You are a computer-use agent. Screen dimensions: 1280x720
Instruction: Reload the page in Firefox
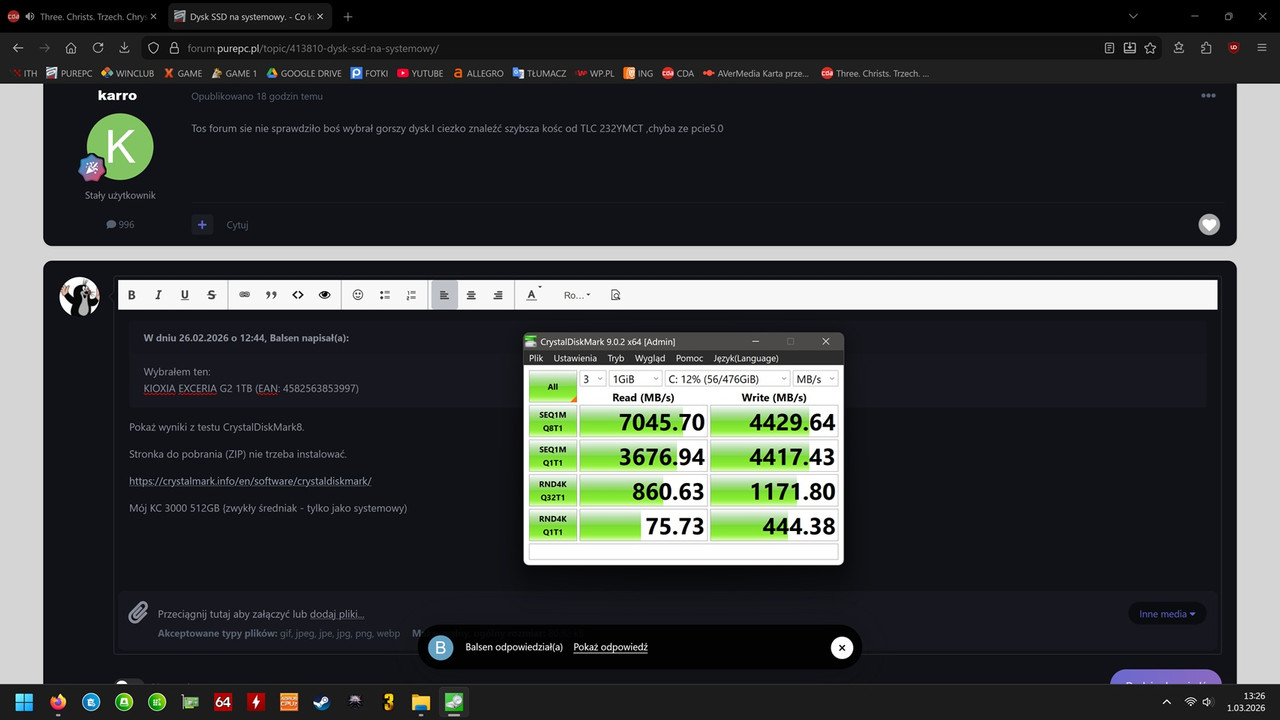click(97, 47)
